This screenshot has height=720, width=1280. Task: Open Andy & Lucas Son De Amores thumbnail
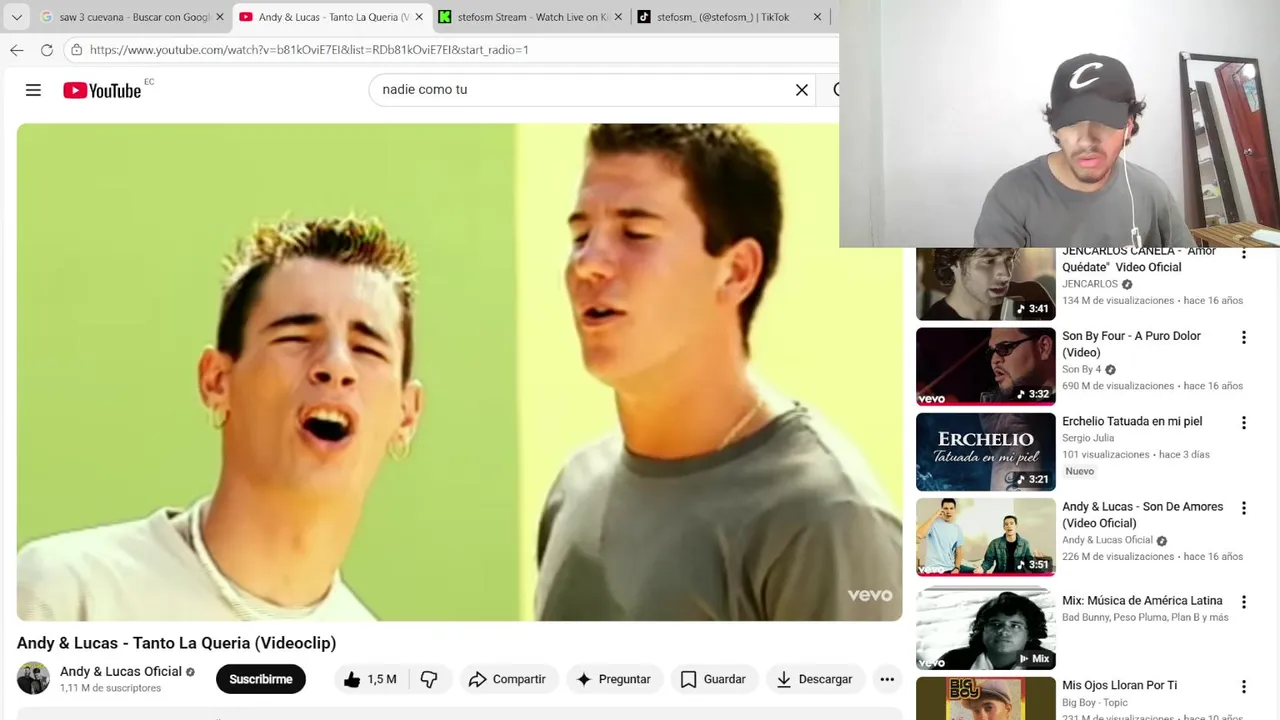[985, 537]
